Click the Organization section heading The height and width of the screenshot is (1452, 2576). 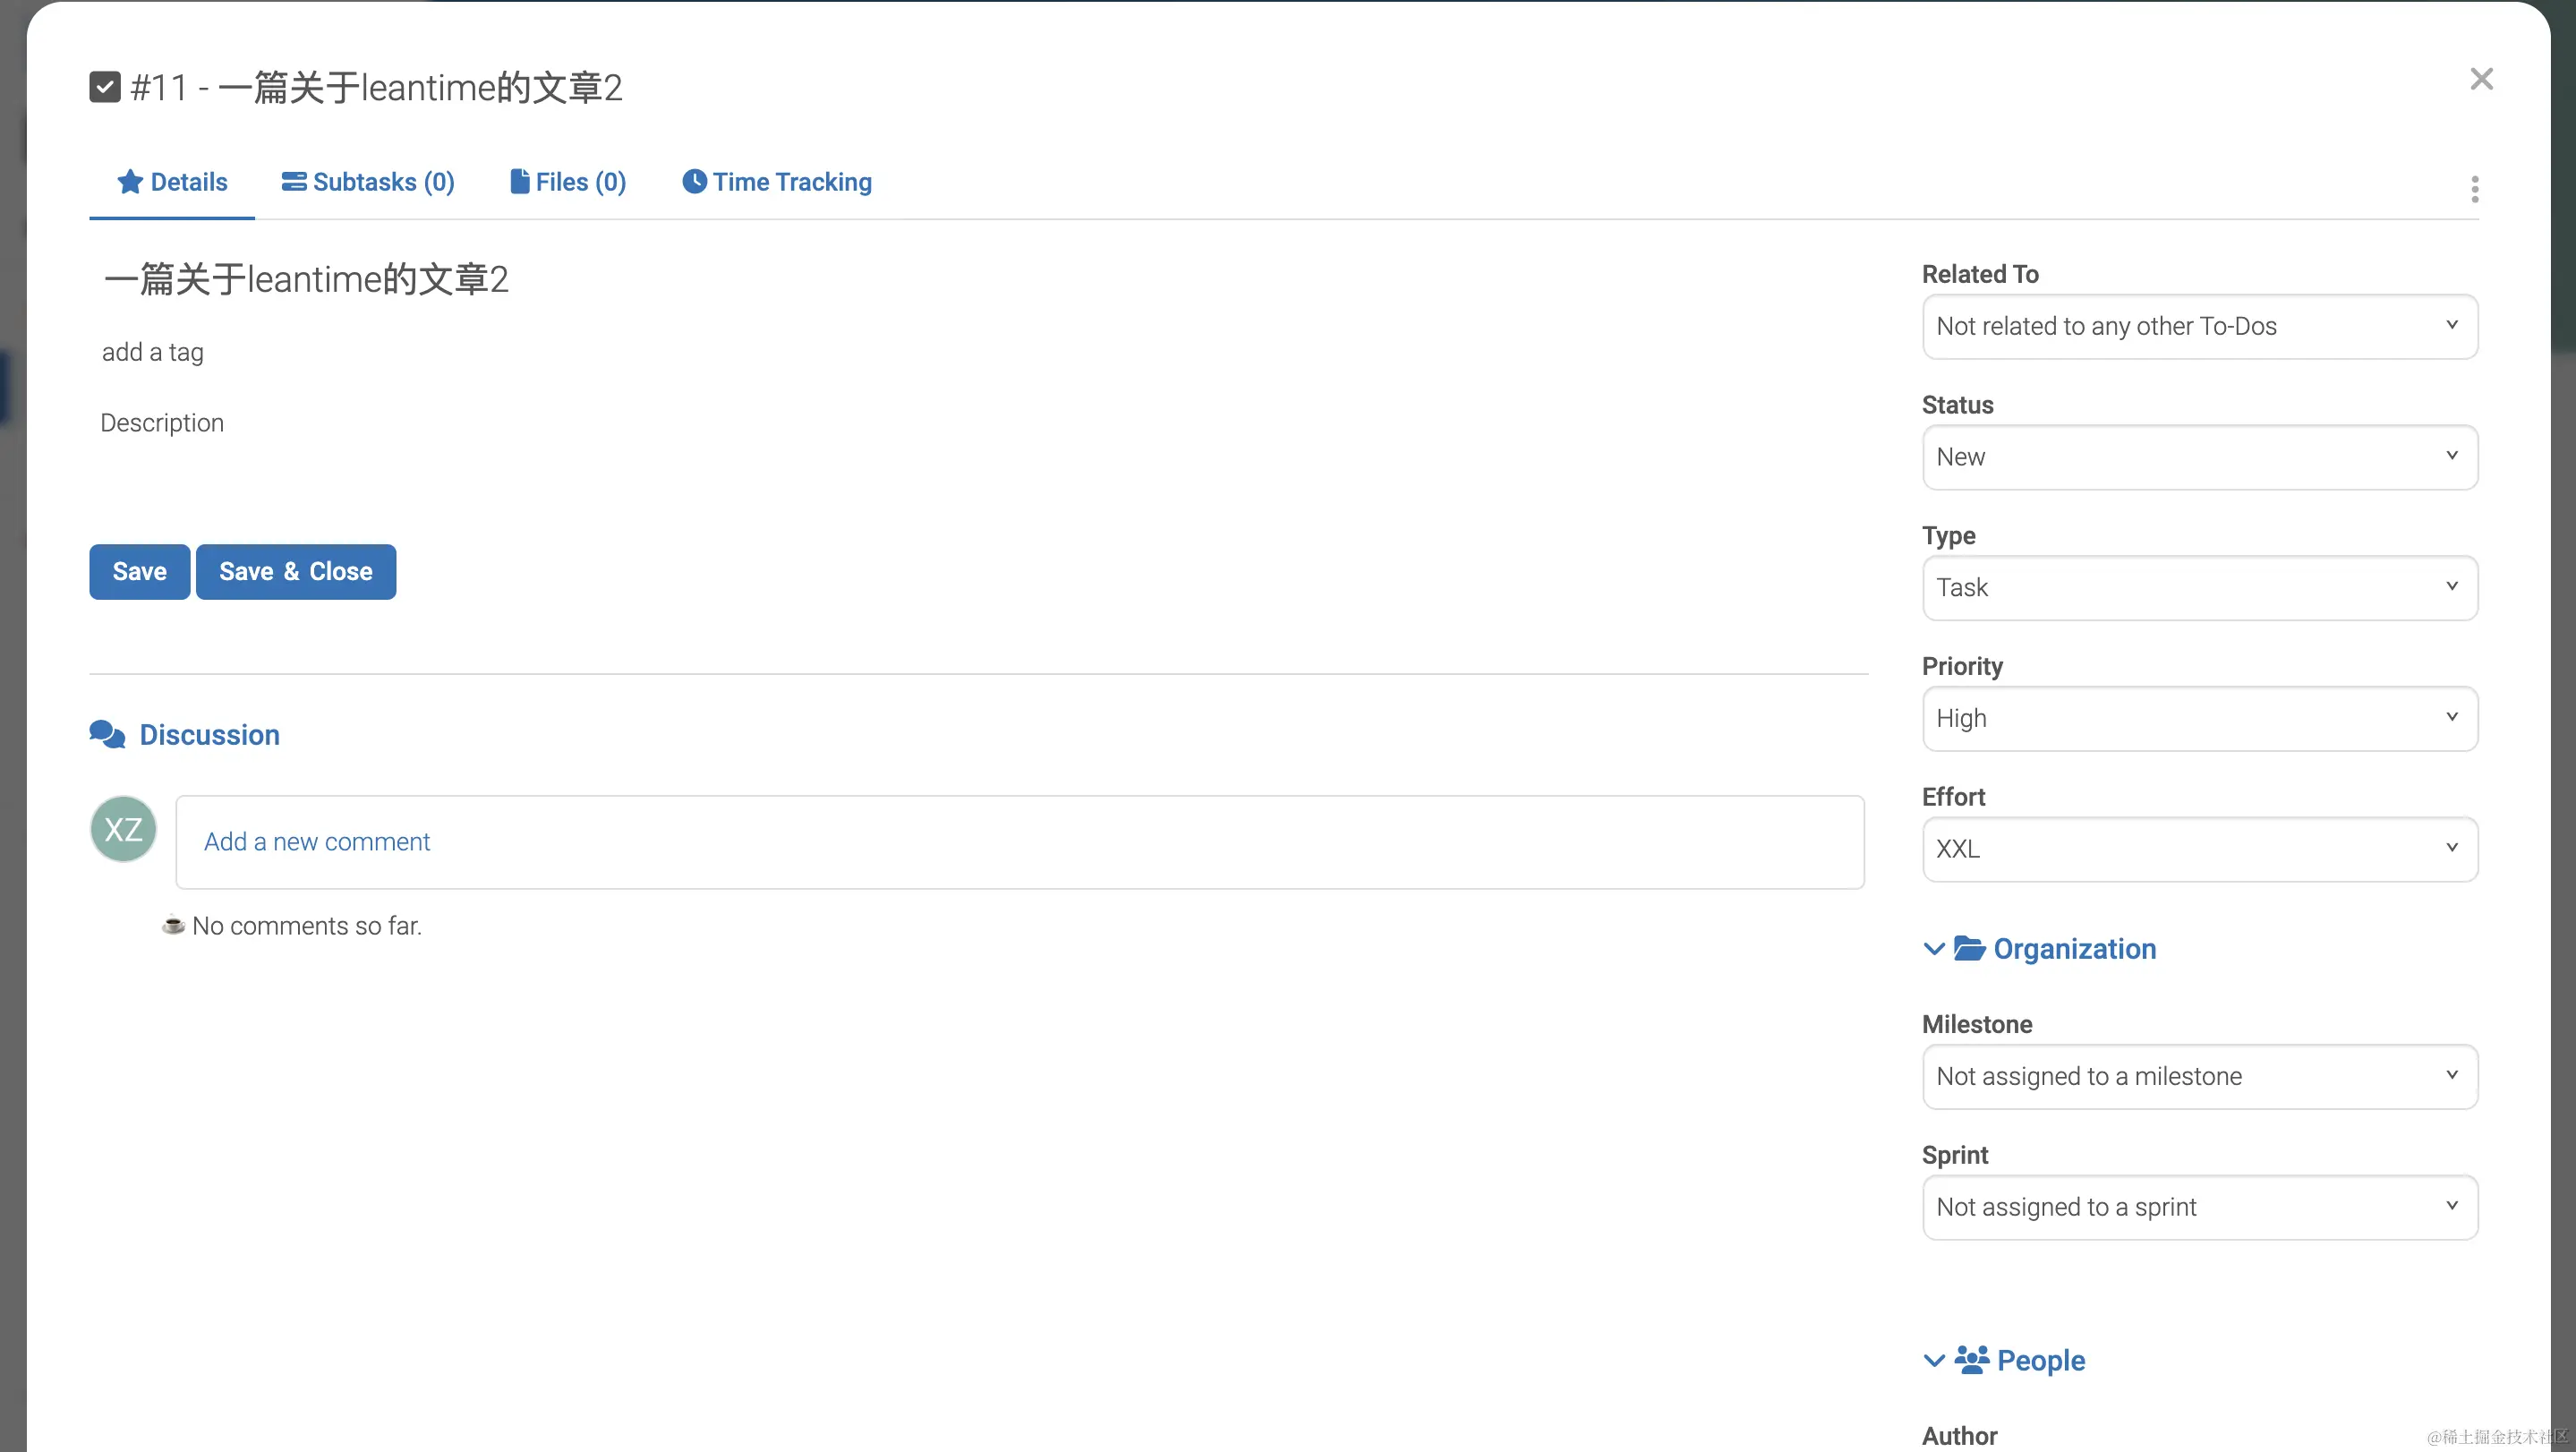pyautogui.click(x=2075, y=949)
